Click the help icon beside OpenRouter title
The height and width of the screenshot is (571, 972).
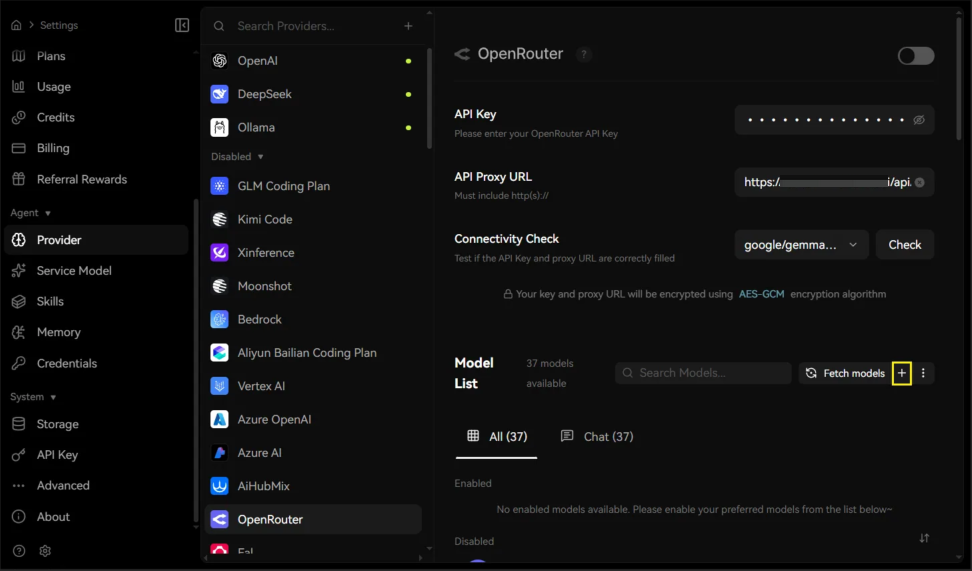pyautogui.click(x=583, y=55)
